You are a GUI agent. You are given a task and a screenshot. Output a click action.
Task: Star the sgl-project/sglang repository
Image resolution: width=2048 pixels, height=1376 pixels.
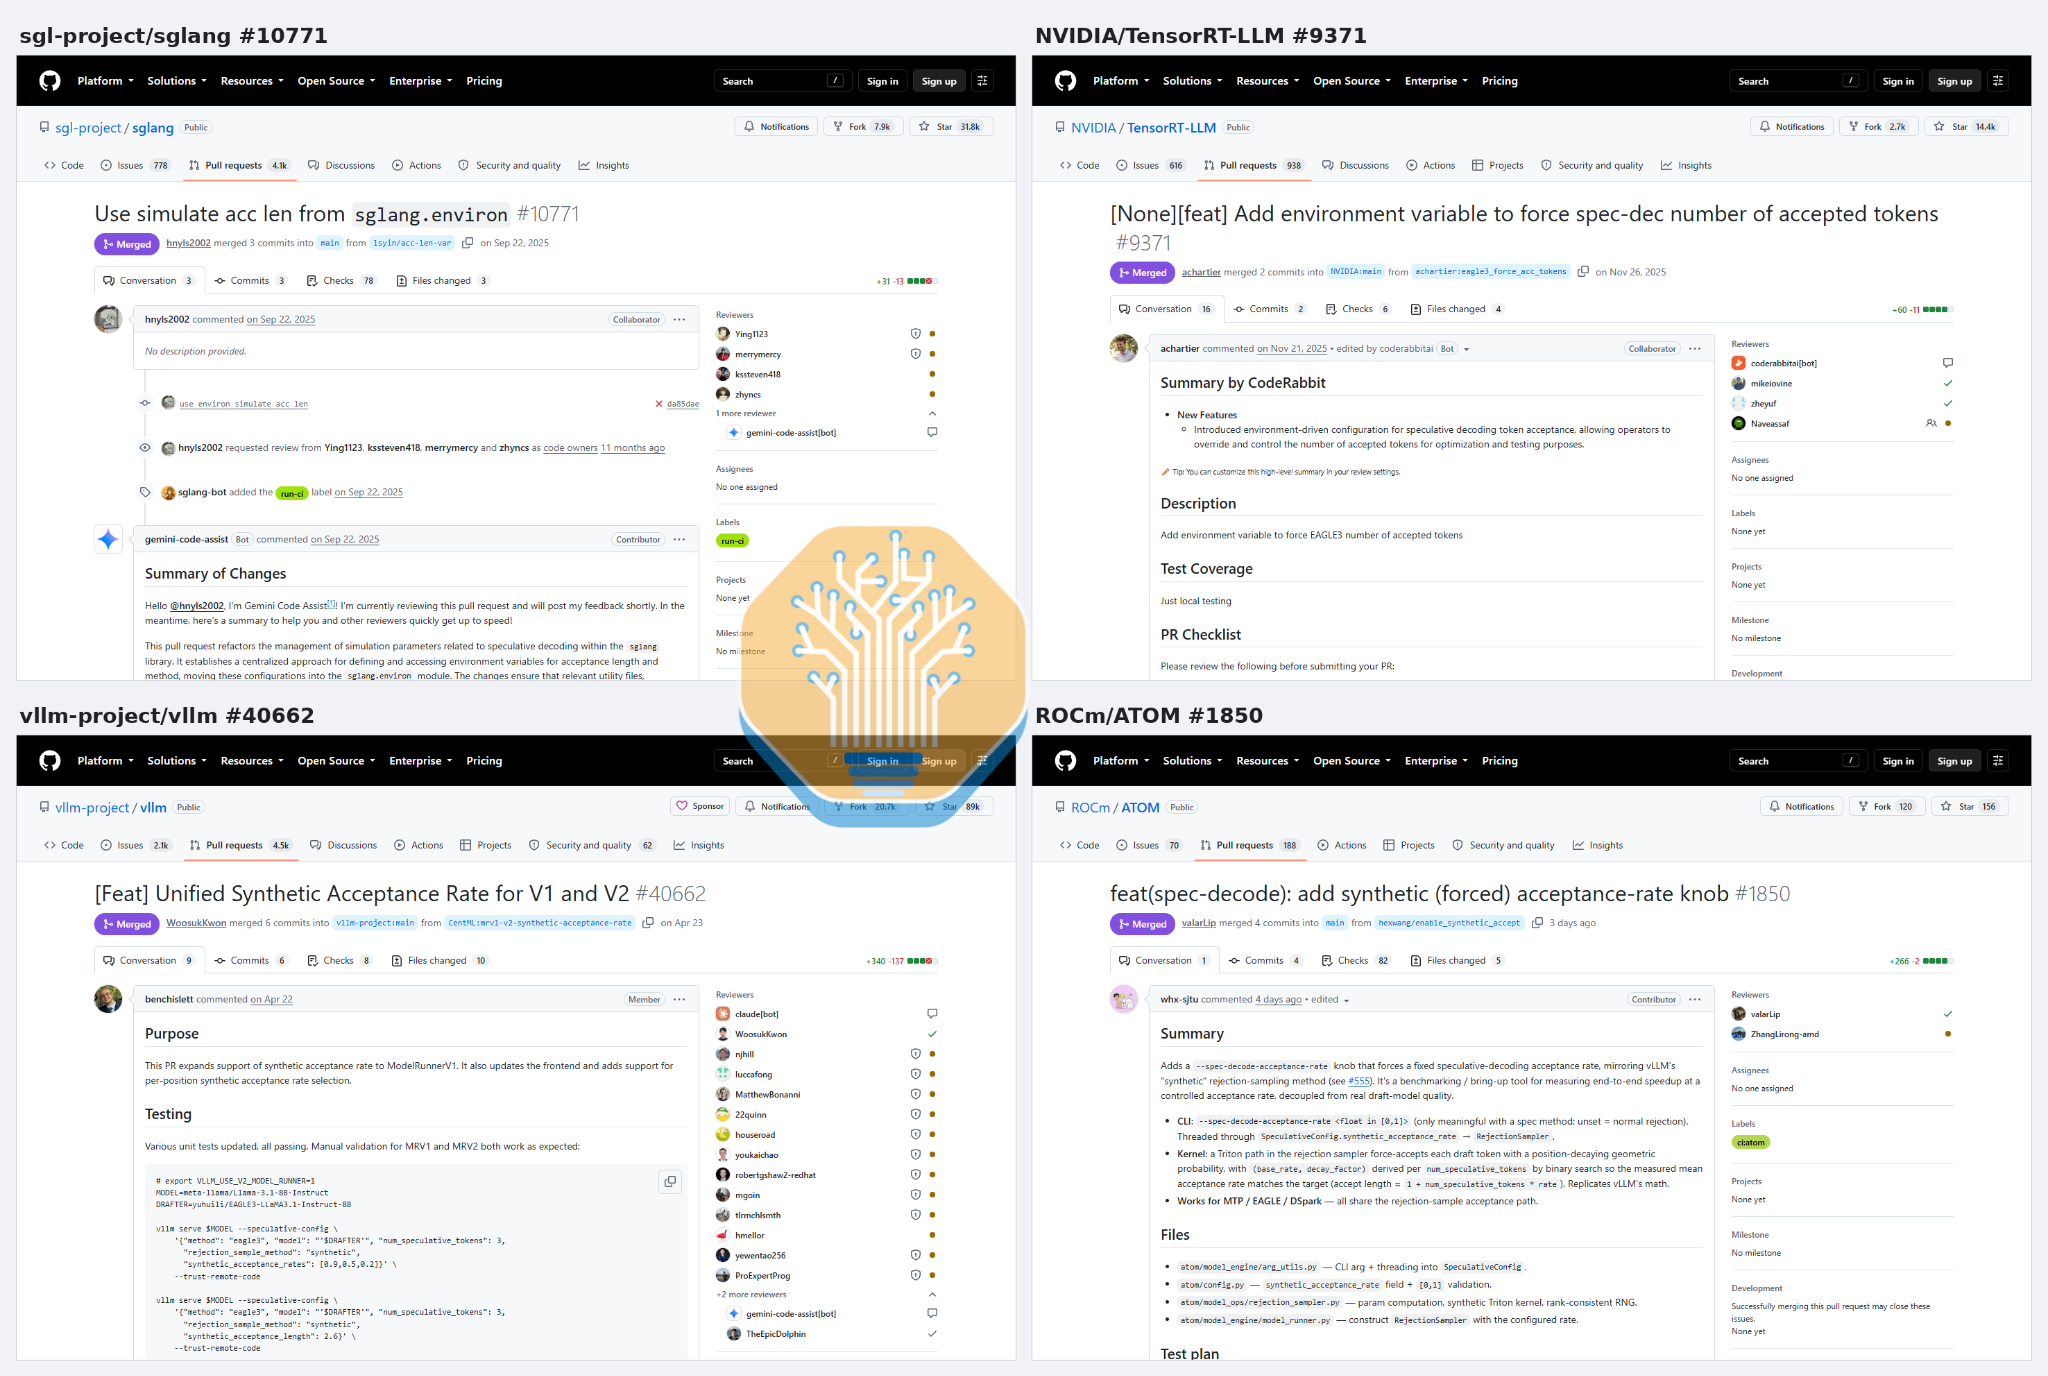point(951,127)
